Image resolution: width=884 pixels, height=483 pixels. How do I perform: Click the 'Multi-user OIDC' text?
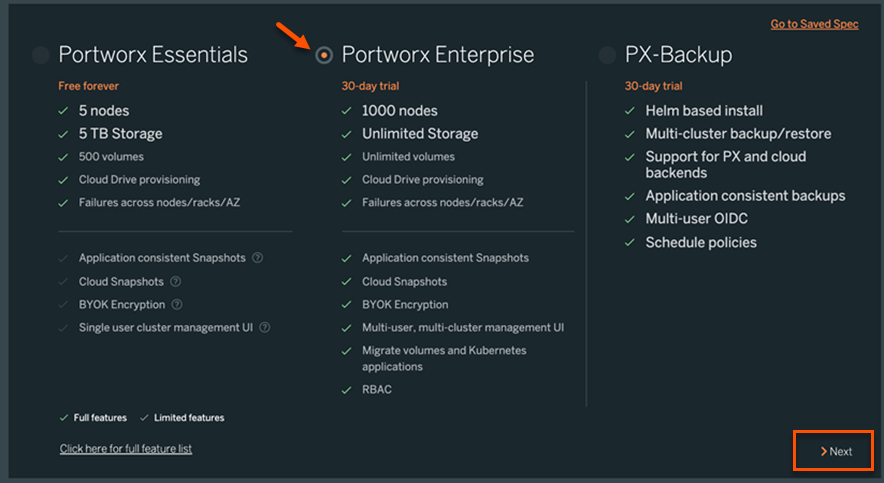(x=696, y=219)
